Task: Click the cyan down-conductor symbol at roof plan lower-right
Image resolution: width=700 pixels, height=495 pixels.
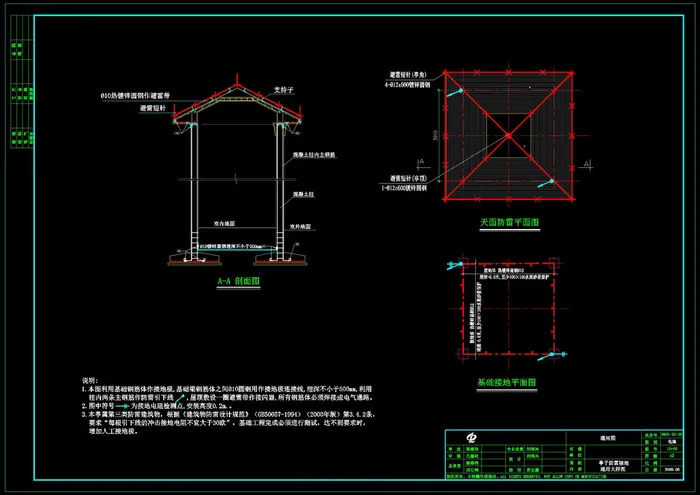Action: 552,183
